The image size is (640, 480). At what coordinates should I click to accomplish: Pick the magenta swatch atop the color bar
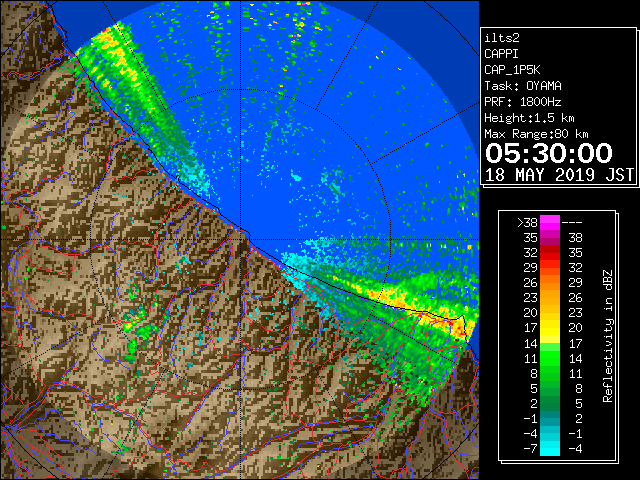[x=550, y=223]
